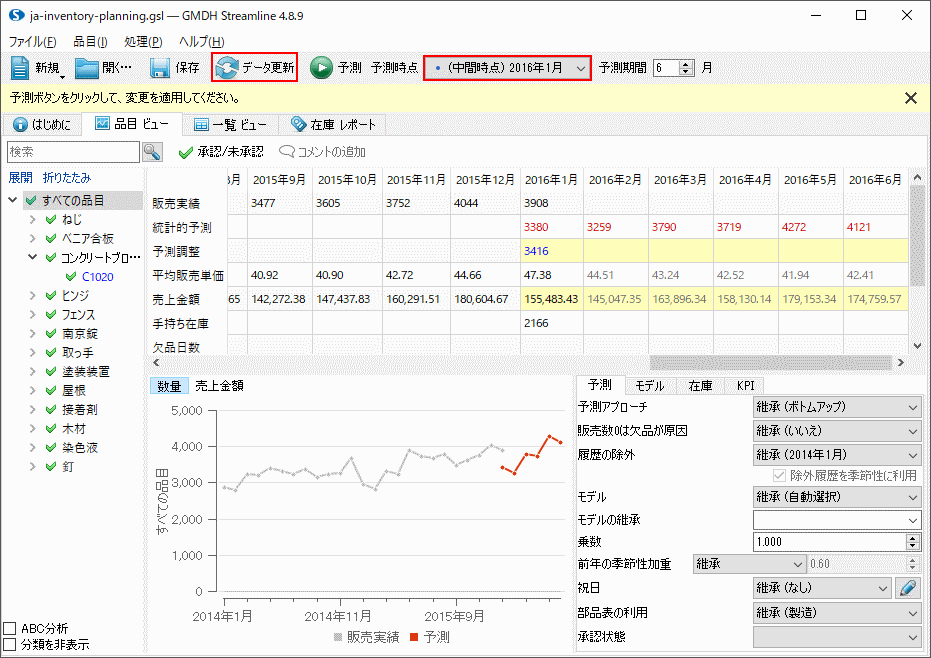Screen dimensions: 931x658
Task: Click the 売上金額 chart button
Action: 219,386
